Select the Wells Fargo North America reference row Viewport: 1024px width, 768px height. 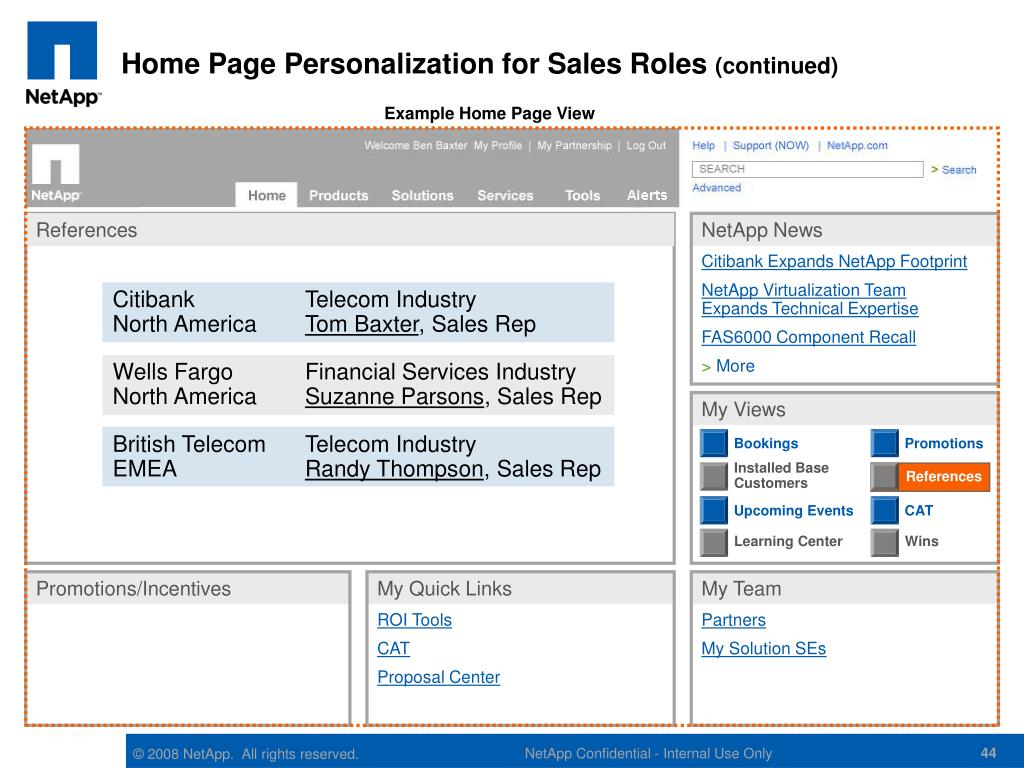click(358, 385)
